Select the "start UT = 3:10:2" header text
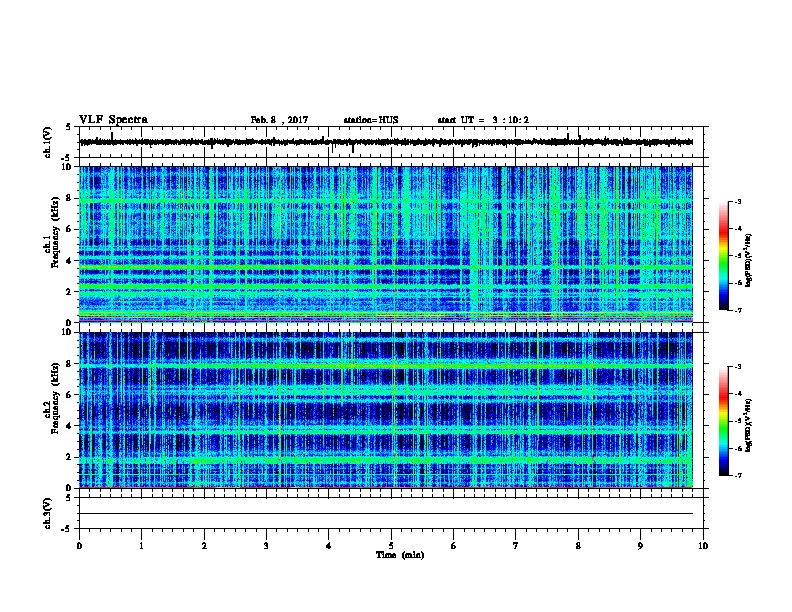The width and height of the screenshot is (792, 612). pos(483,120)
